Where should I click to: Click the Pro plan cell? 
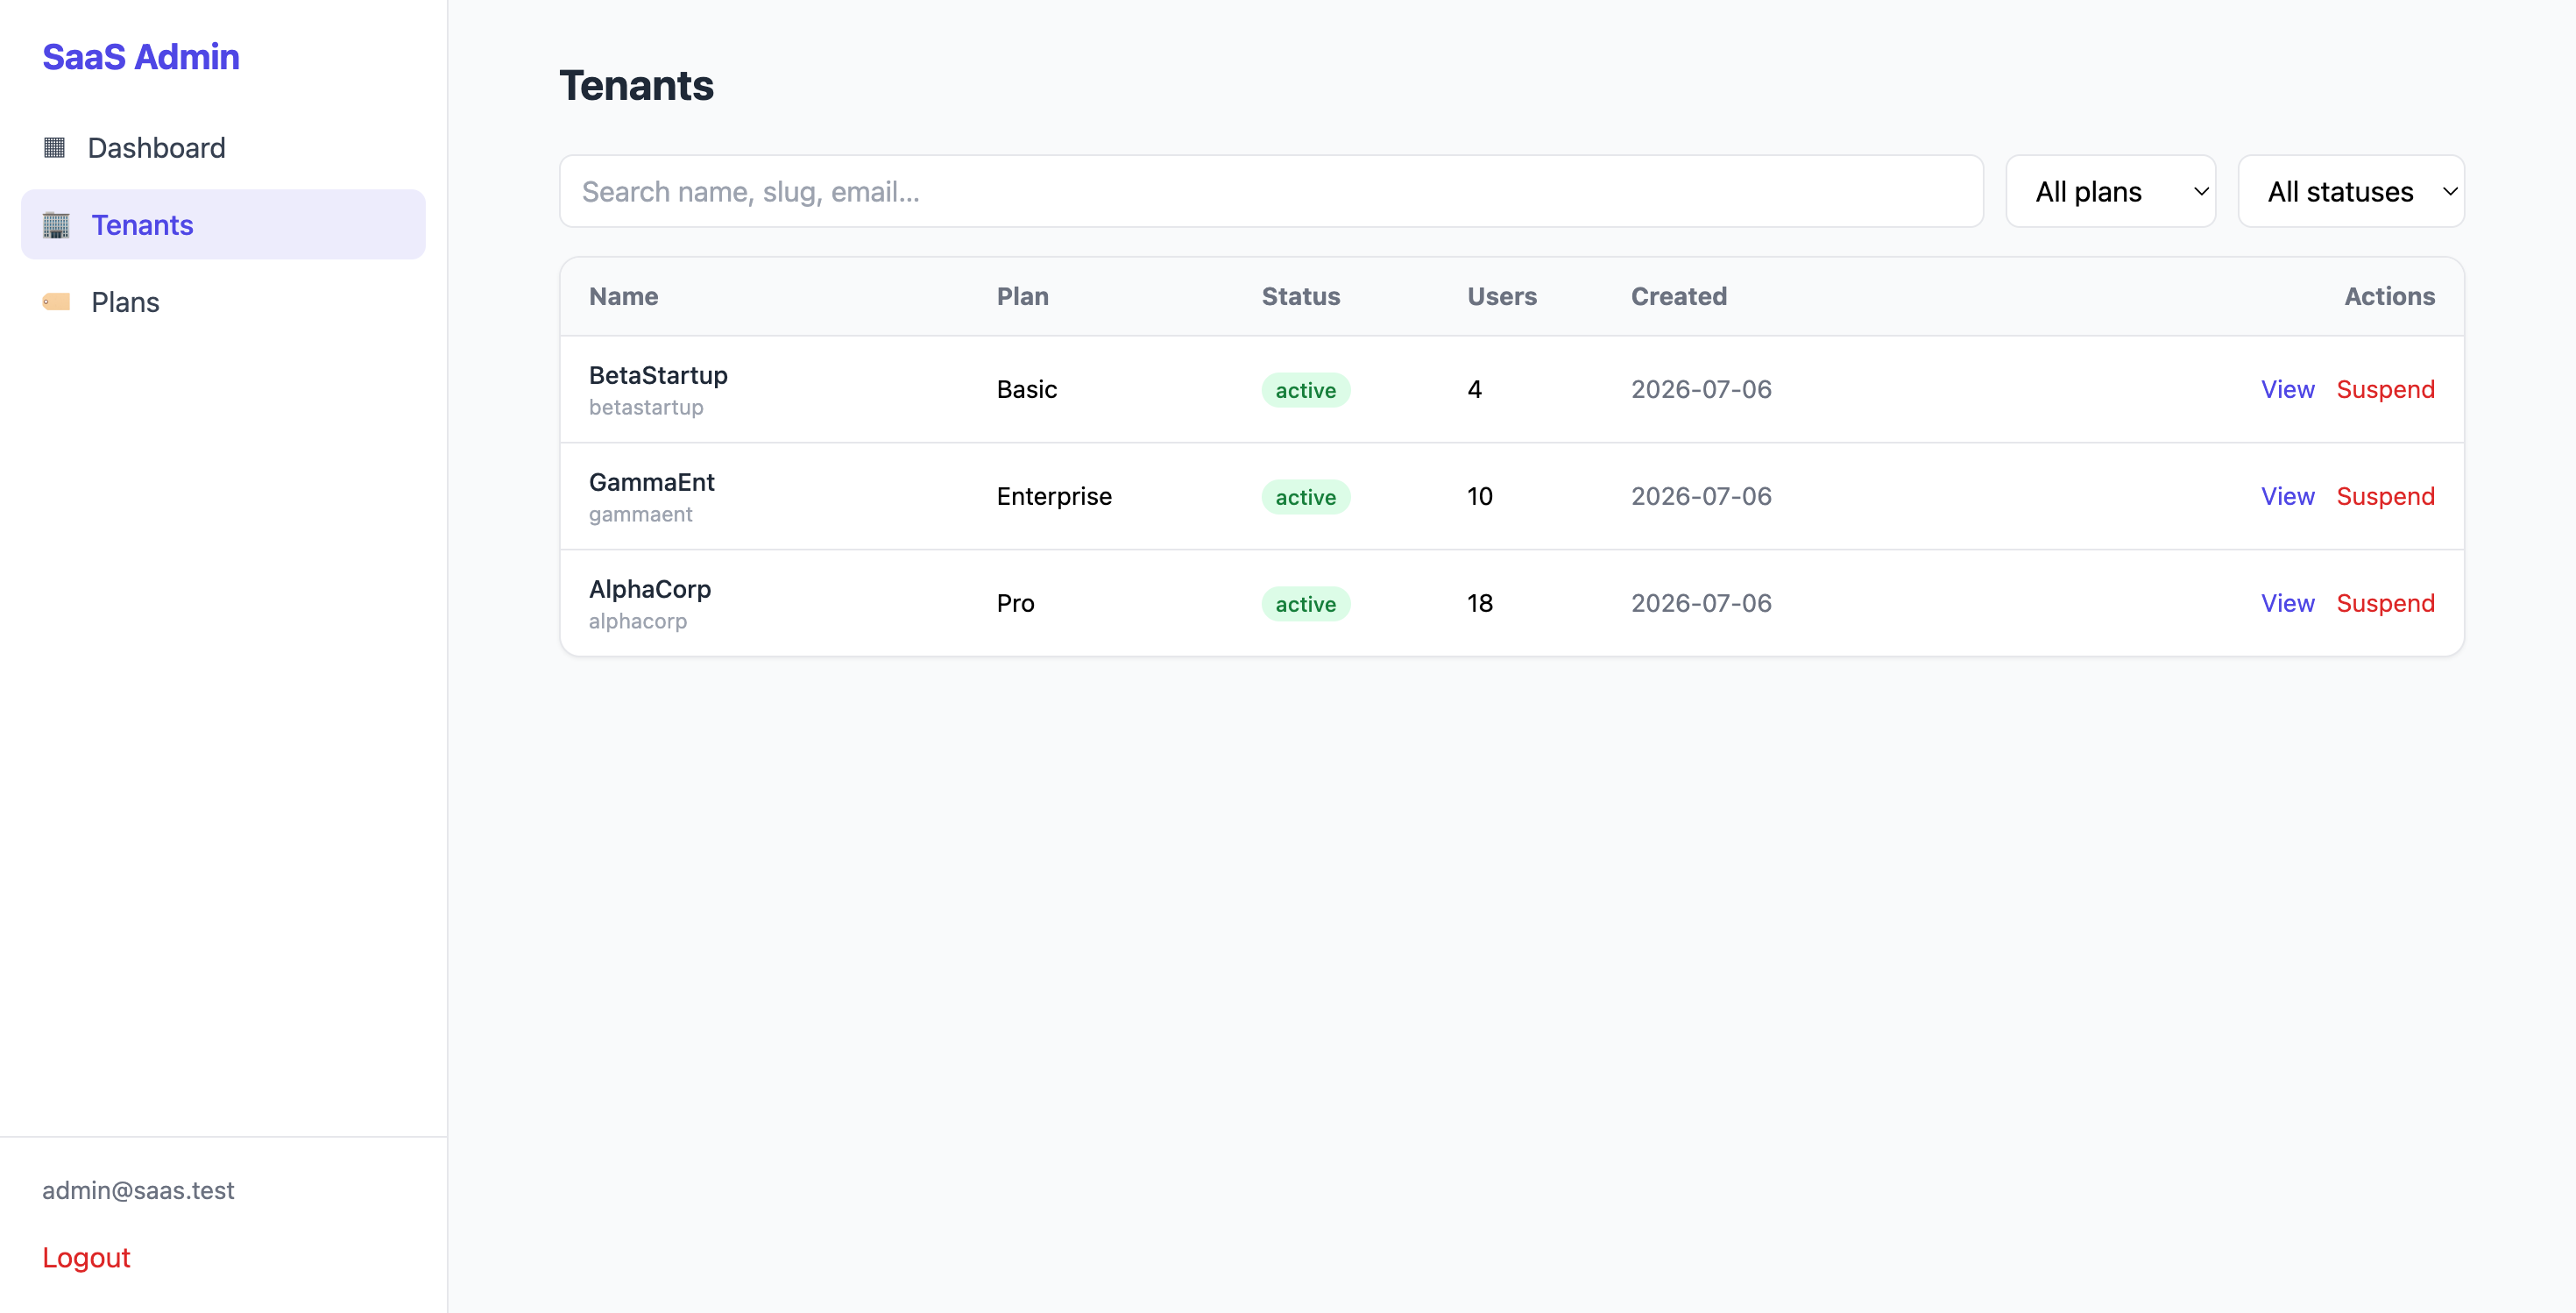point(1015,603)
